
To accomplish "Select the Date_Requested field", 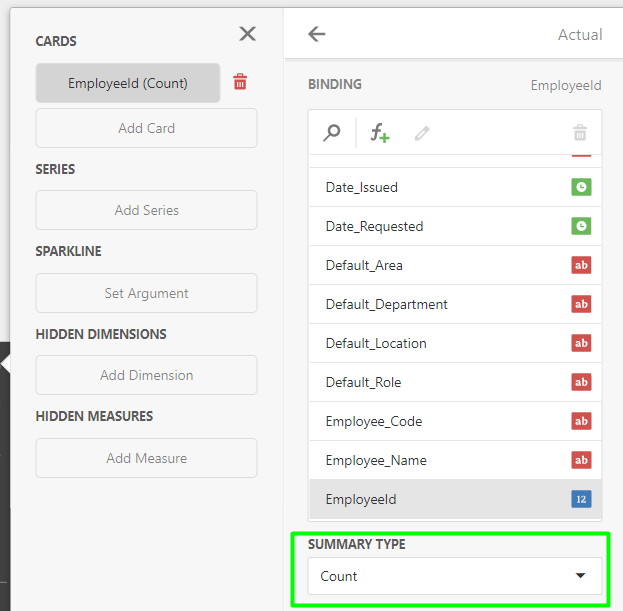I will coord(455,226).
